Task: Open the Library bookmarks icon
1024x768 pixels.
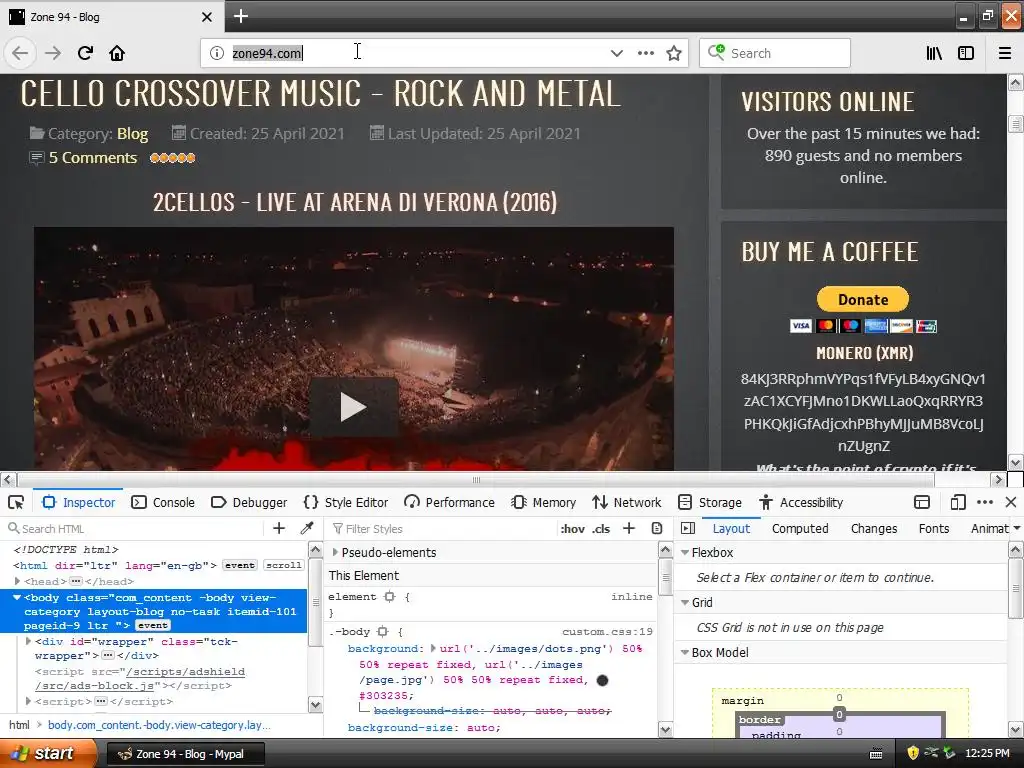Action: pyautogui.click(x=934, y=53)
